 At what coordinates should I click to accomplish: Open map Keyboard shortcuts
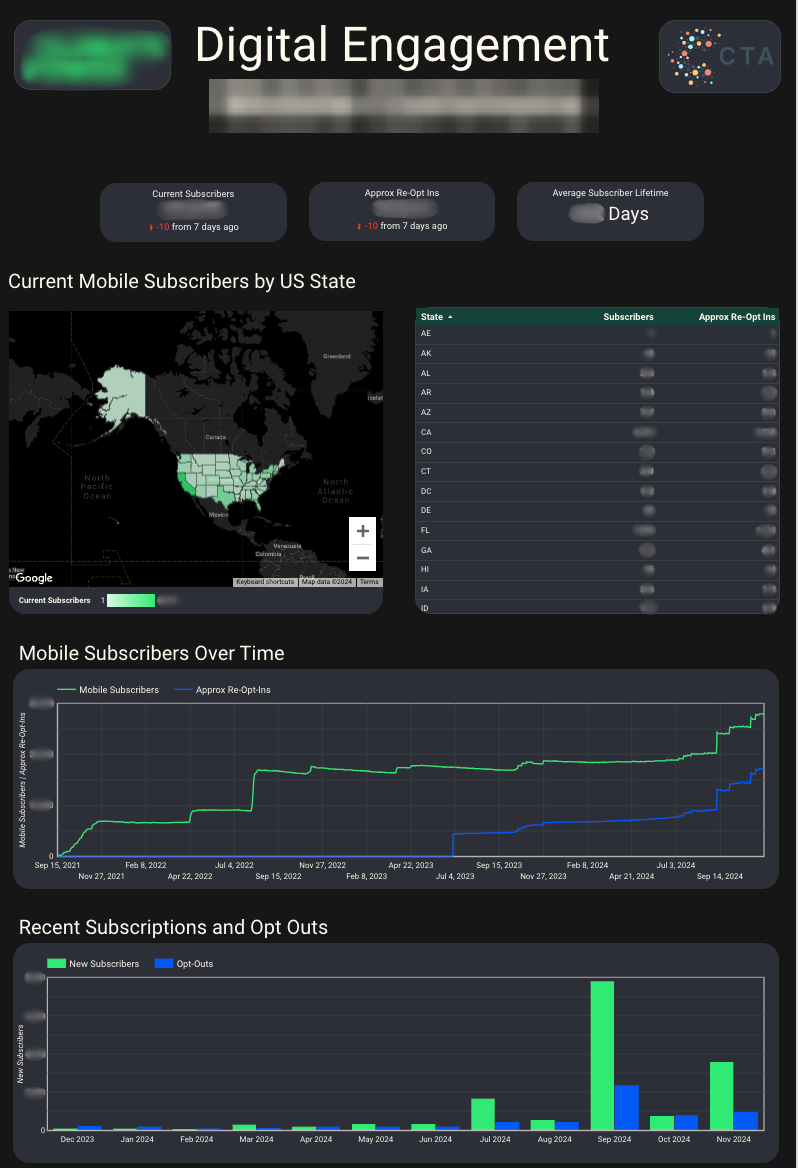point(265,582)
